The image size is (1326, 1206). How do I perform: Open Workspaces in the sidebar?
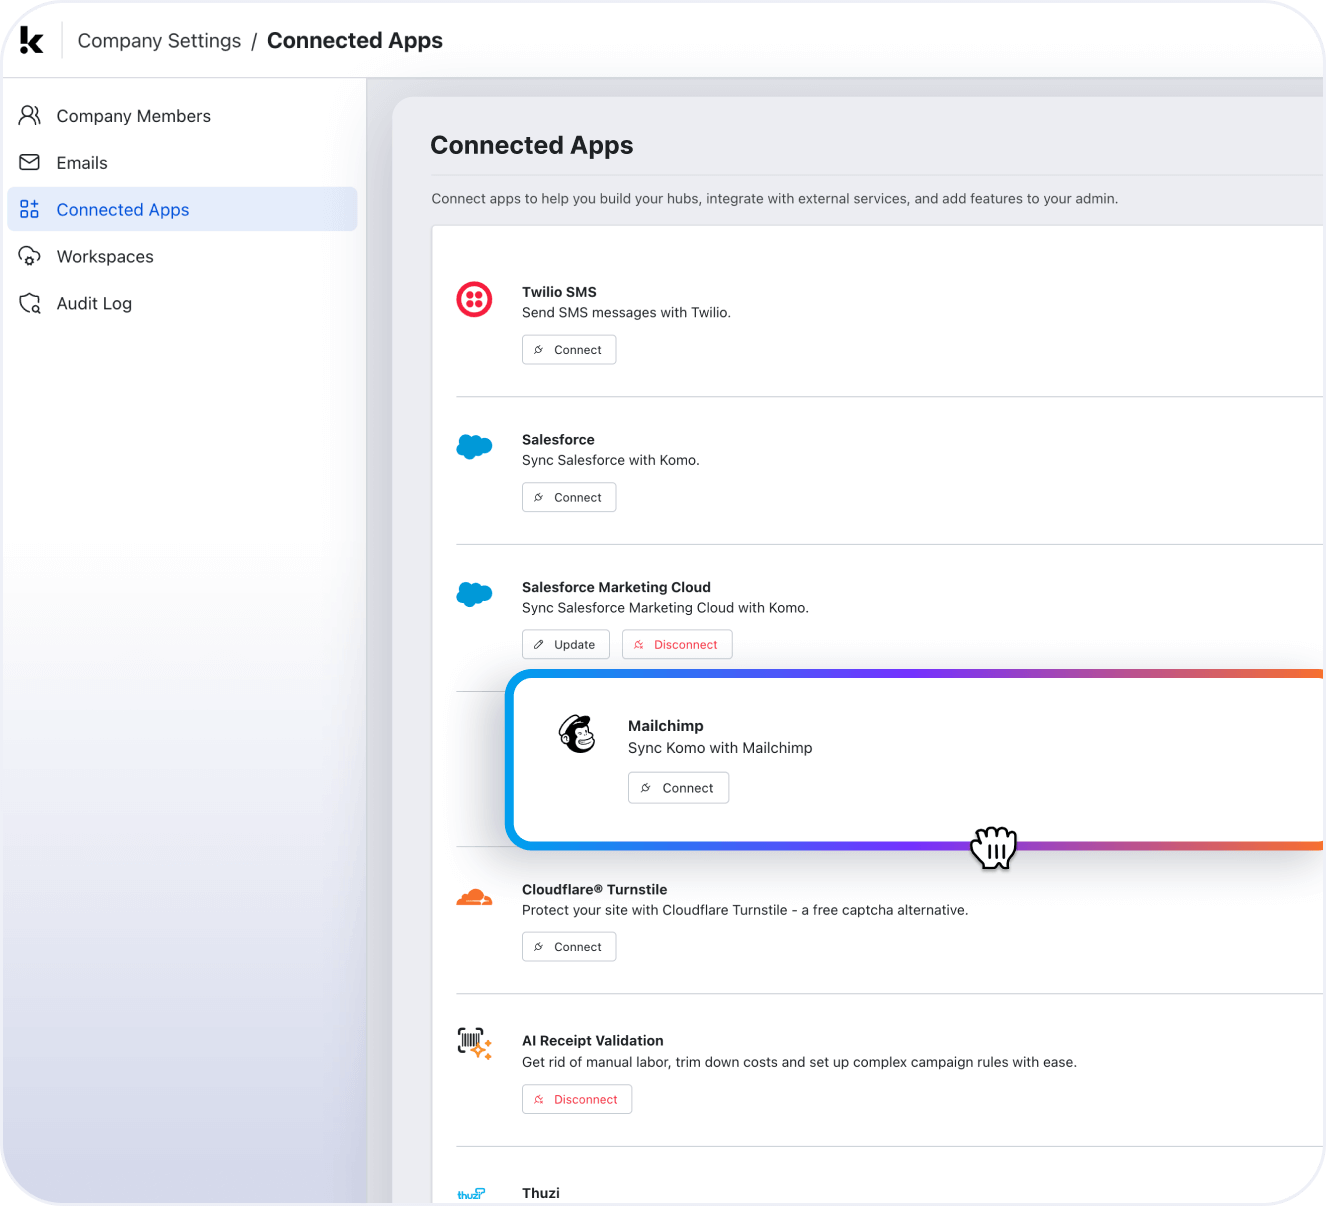click(x=182, y=256)
